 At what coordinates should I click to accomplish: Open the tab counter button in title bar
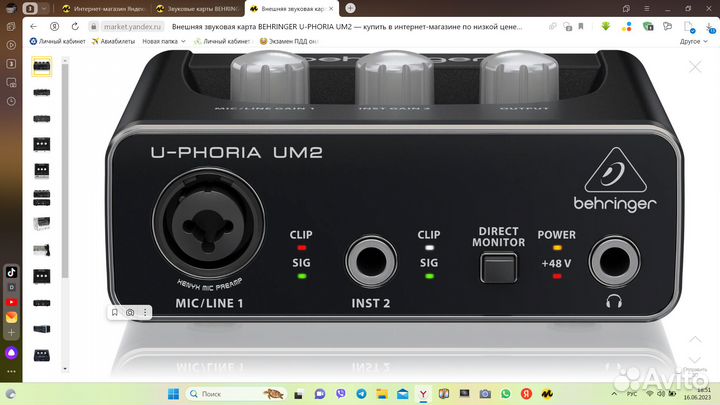(x=30, y=8)
